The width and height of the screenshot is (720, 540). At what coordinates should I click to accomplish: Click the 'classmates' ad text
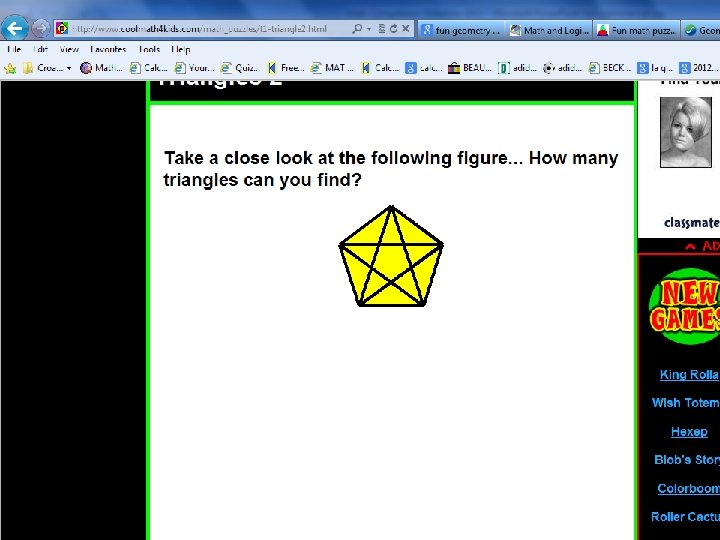click(x=691, y=223)
